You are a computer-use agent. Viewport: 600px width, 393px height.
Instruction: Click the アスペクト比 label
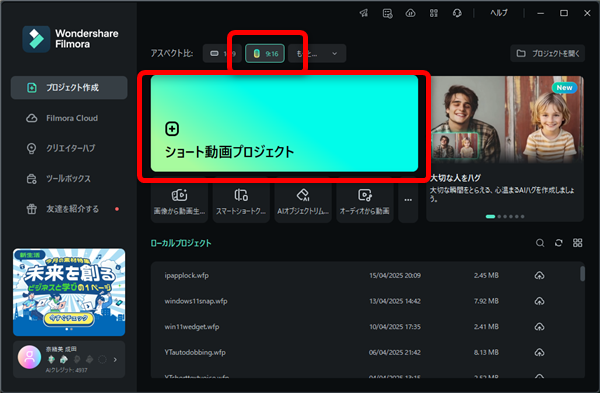pyautogui.click(x=172, y=54)
